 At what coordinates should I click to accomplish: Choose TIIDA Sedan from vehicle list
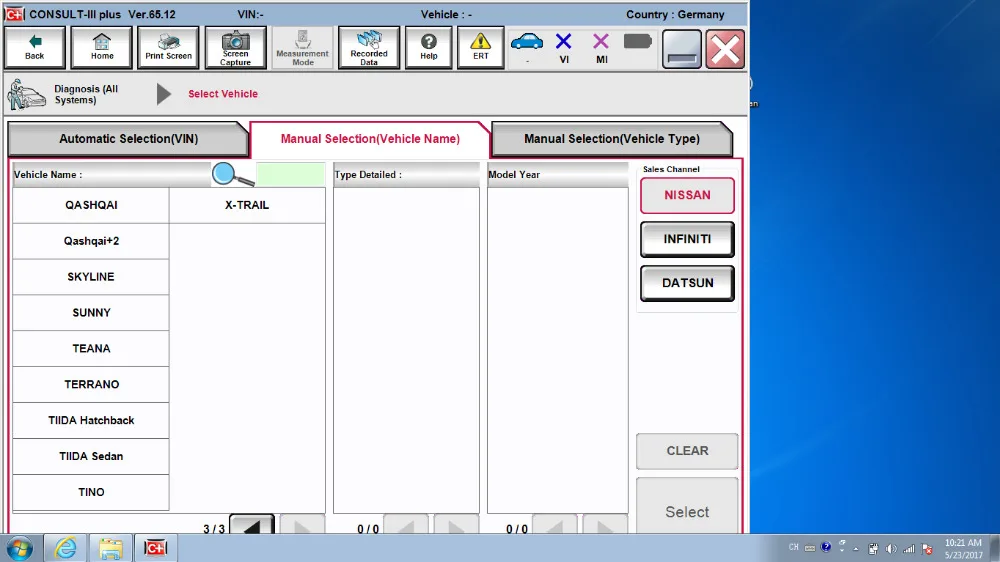[x=91, y=456]
